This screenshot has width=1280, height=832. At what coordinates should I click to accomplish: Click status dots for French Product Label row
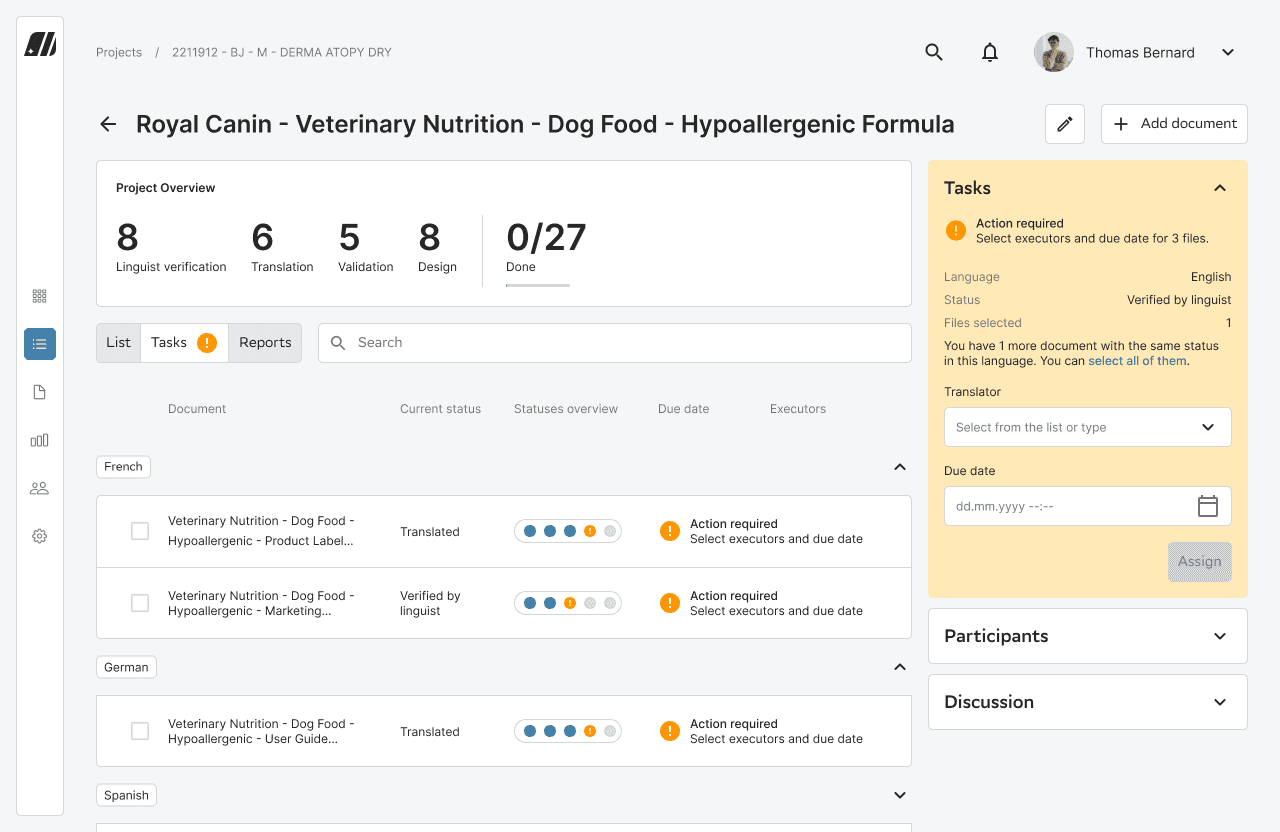tap(568, 531)
